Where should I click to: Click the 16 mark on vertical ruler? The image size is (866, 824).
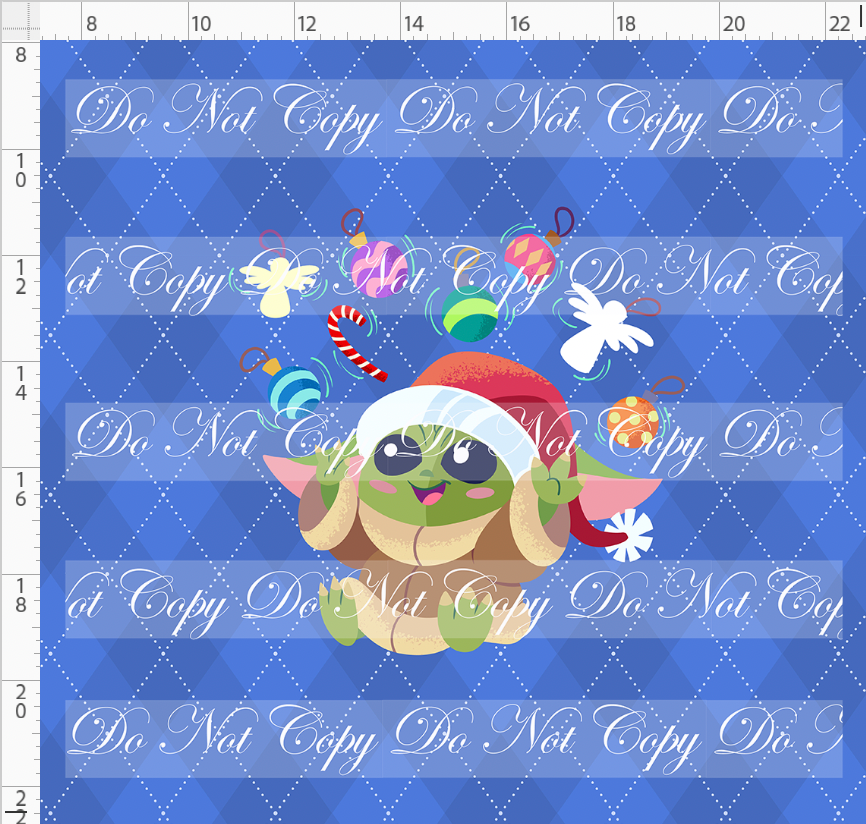[20, 489]
